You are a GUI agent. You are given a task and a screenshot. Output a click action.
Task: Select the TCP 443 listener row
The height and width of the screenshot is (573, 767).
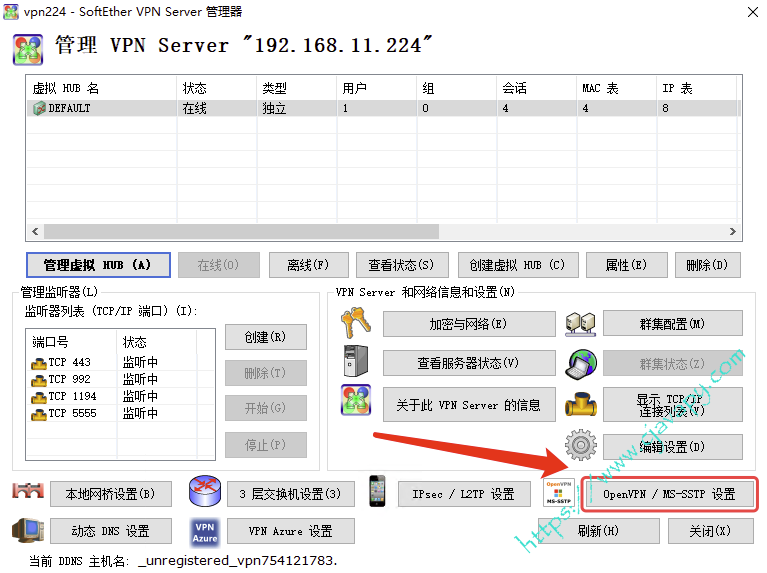pos(120,363)
